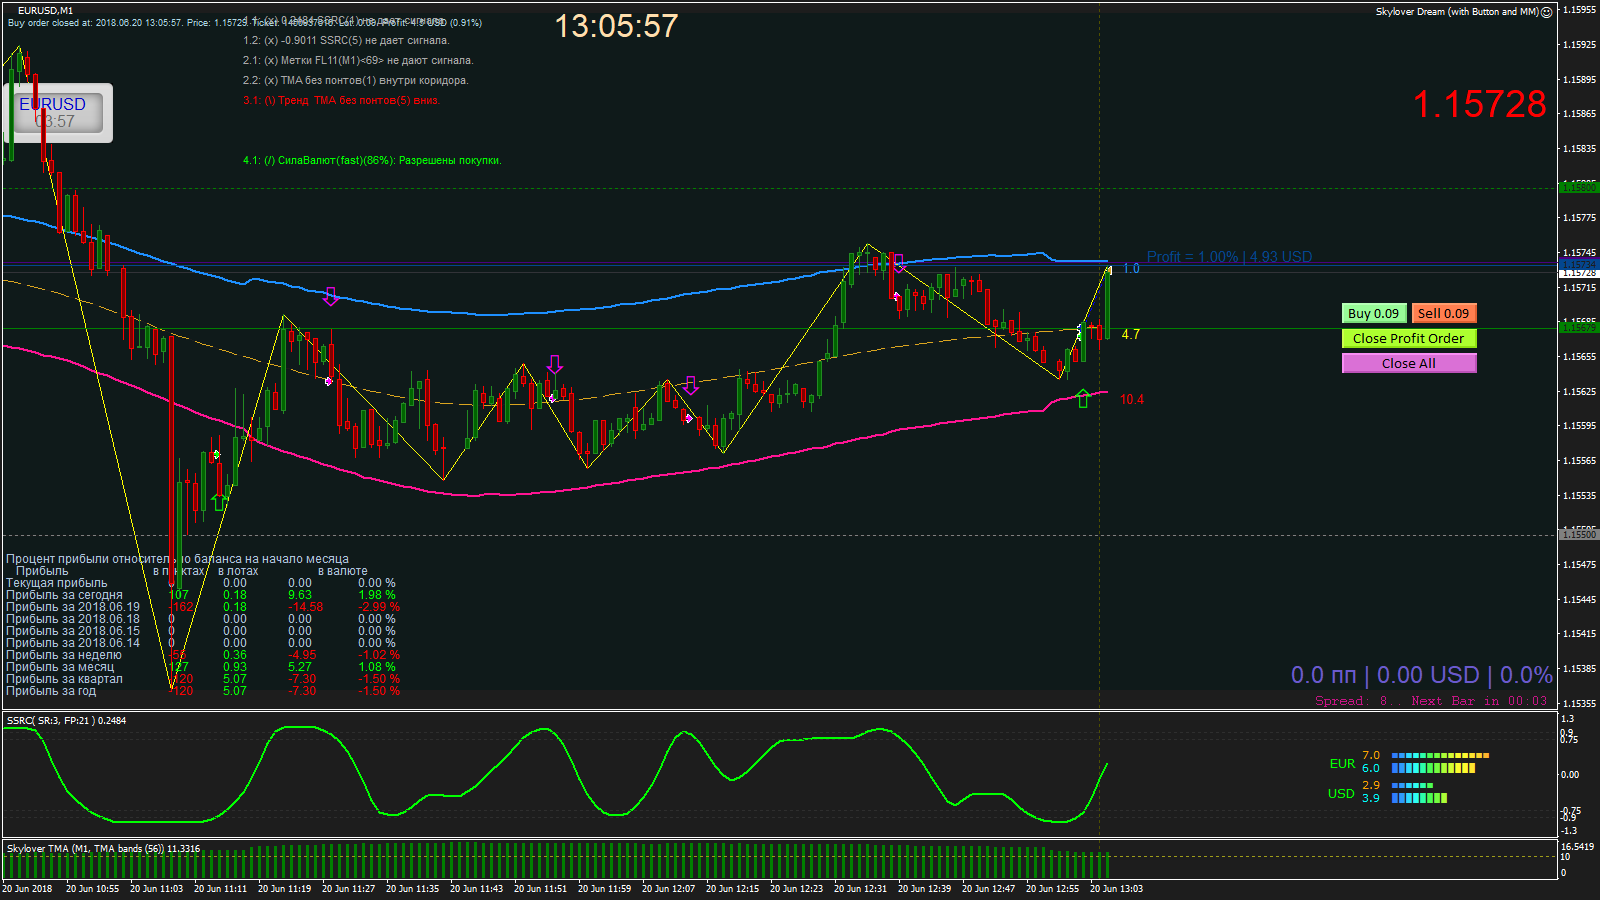Viewport: 1600px width, 900px height.
Task: Click the yellow 4.7 label on the green line
Action: point(1131,334)
